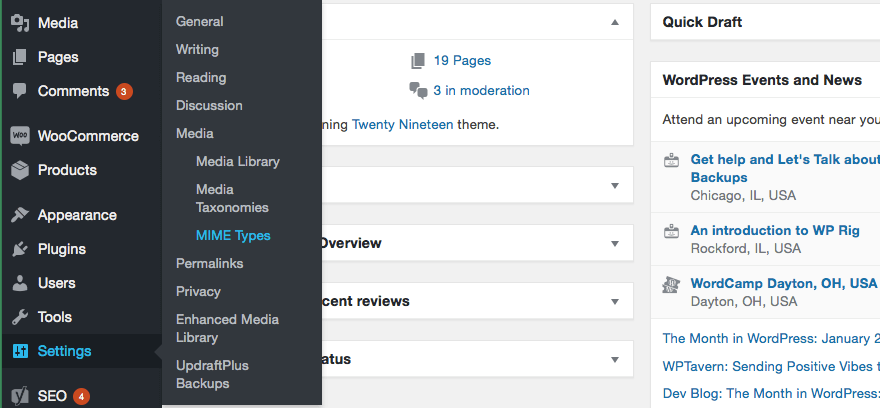Expand the recent reviews widget arrow

[615, 301]
